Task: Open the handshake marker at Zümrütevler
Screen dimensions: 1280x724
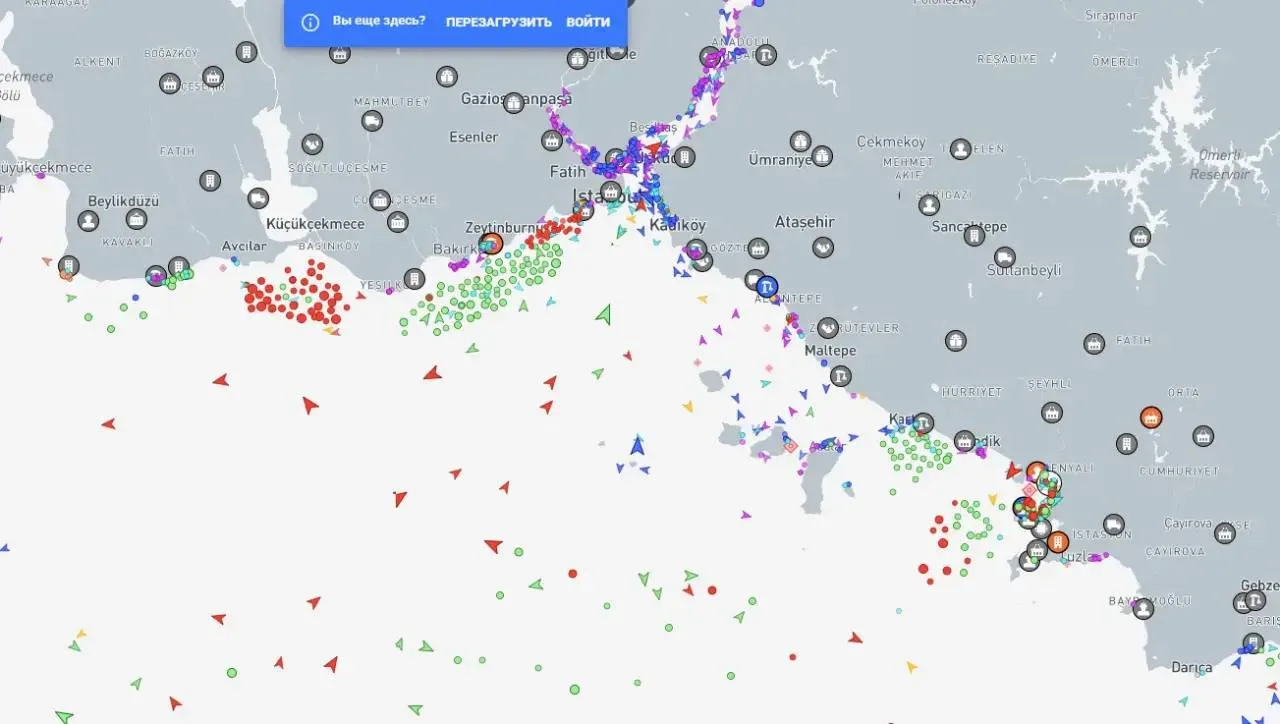Action: [827, 327]
